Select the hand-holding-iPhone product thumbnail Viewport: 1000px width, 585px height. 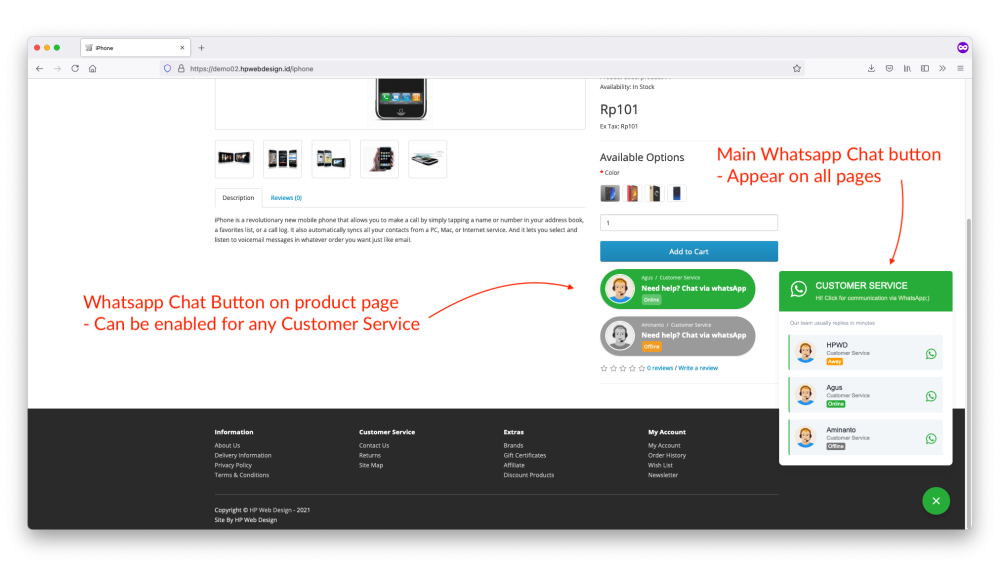pyautogui.click(x=379, y=159)
